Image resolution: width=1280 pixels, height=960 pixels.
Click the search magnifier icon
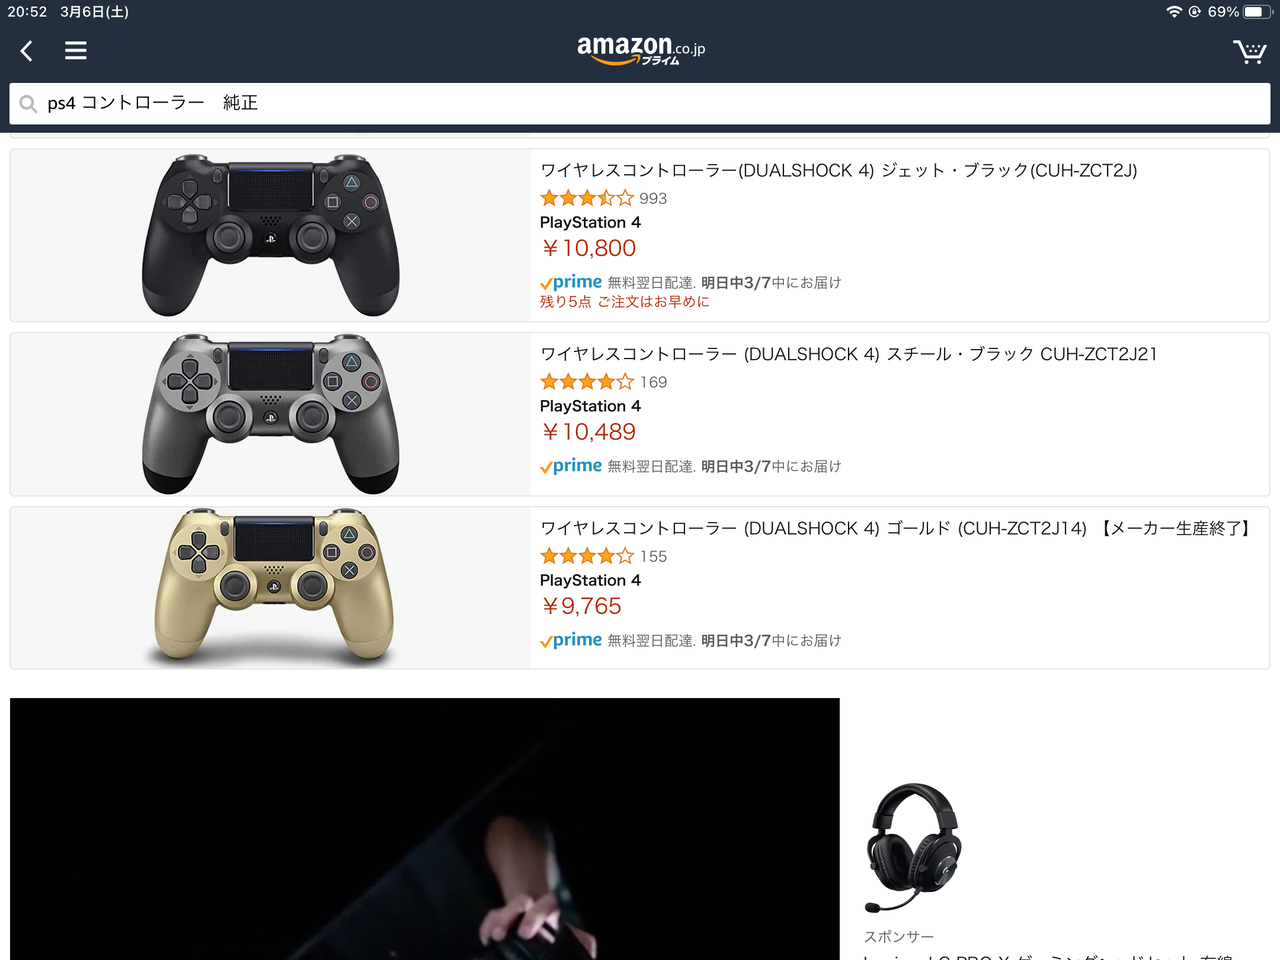click(29, 104)
